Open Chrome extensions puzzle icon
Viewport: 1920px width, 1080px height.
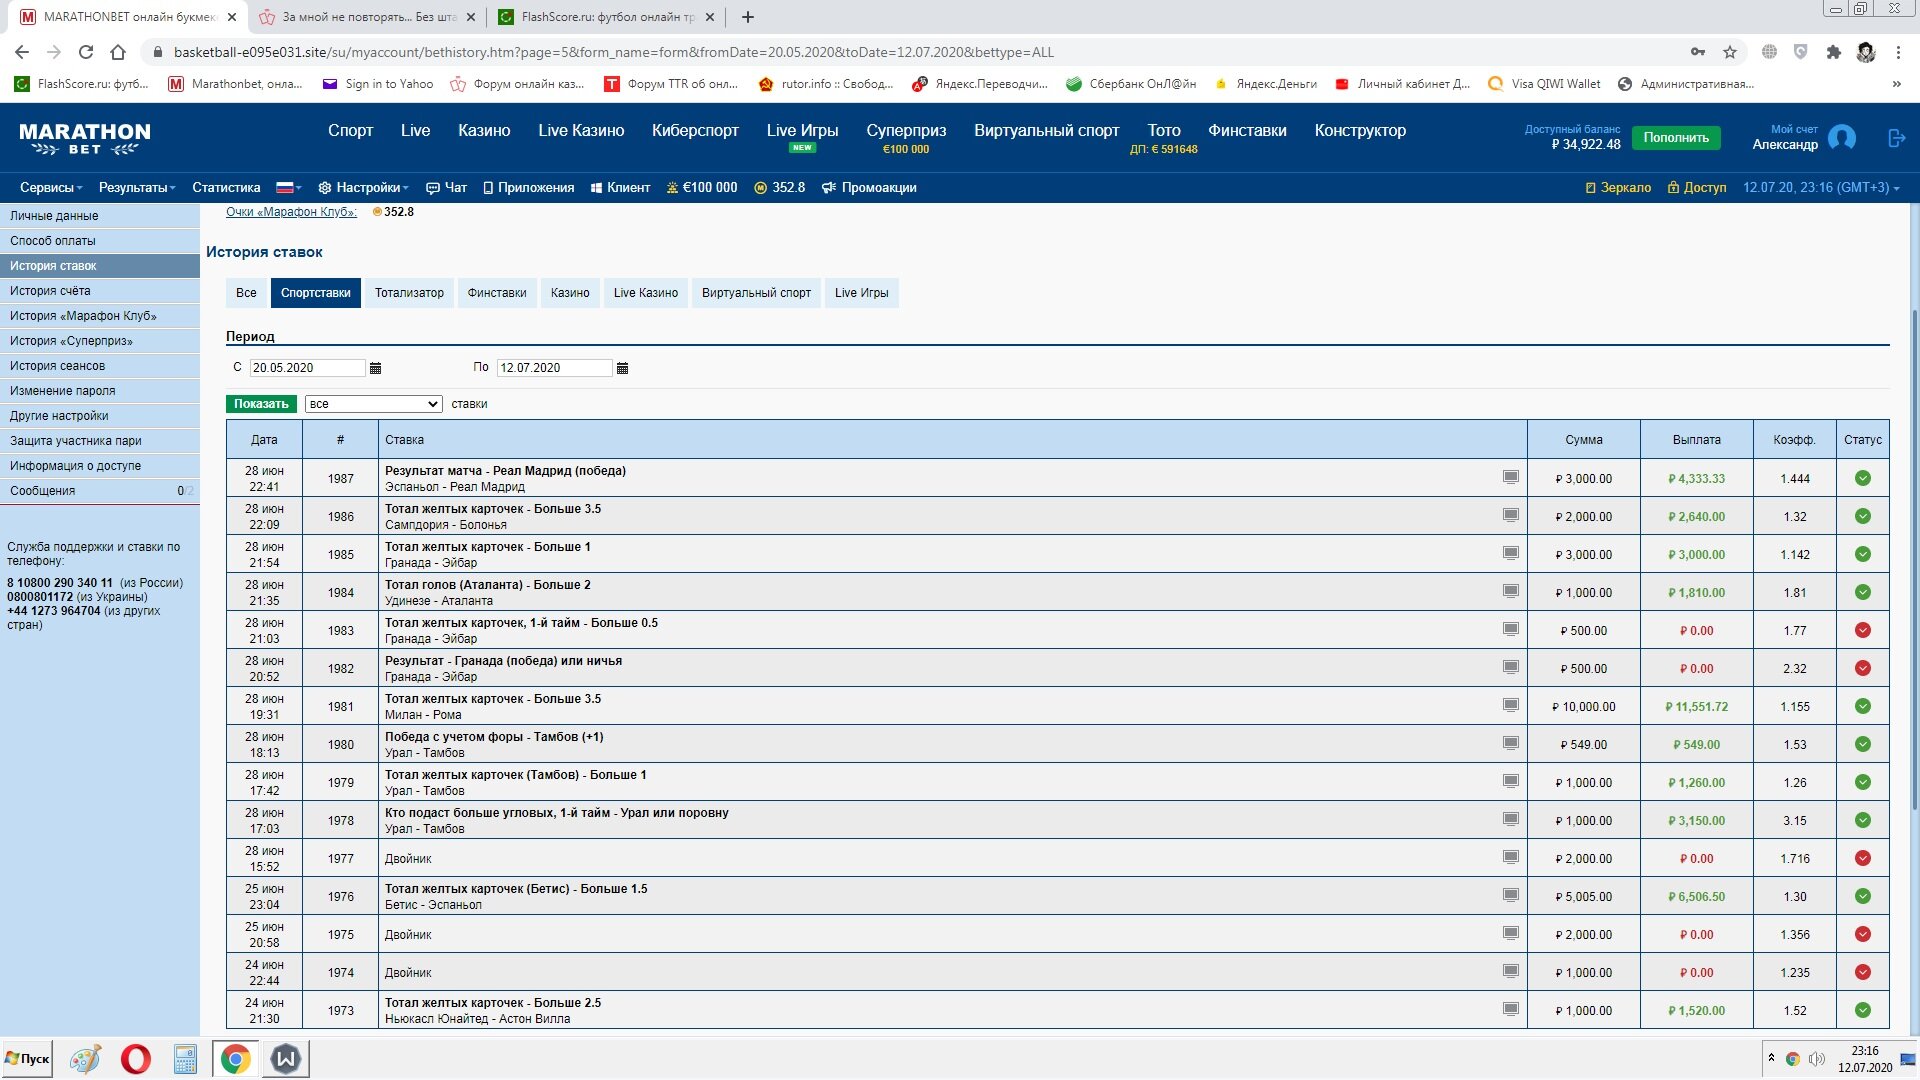click(x=1833, y=52)
